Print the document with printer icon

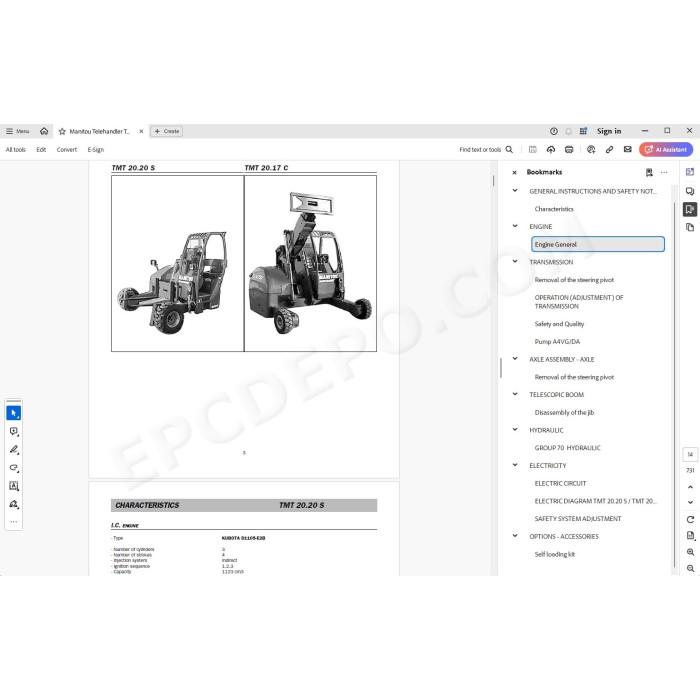click(x=569, y=150)
